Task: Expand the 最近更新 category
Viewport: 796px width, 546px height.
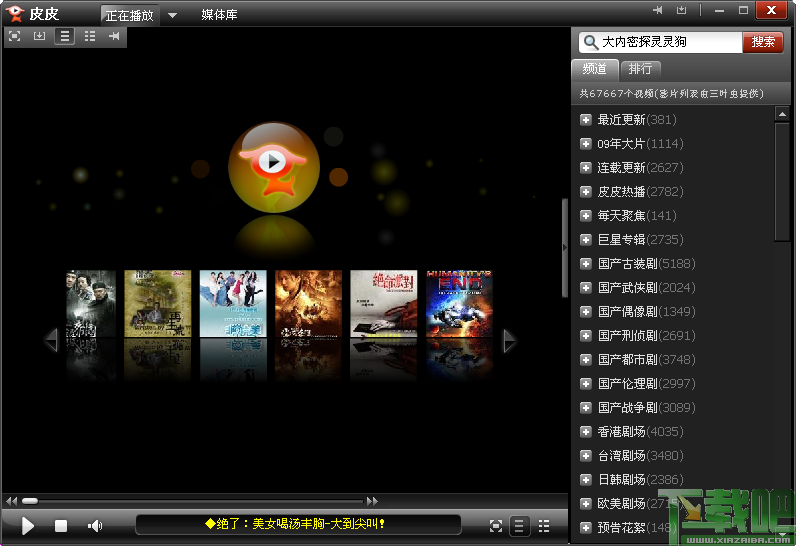Action: click(586, 120)
